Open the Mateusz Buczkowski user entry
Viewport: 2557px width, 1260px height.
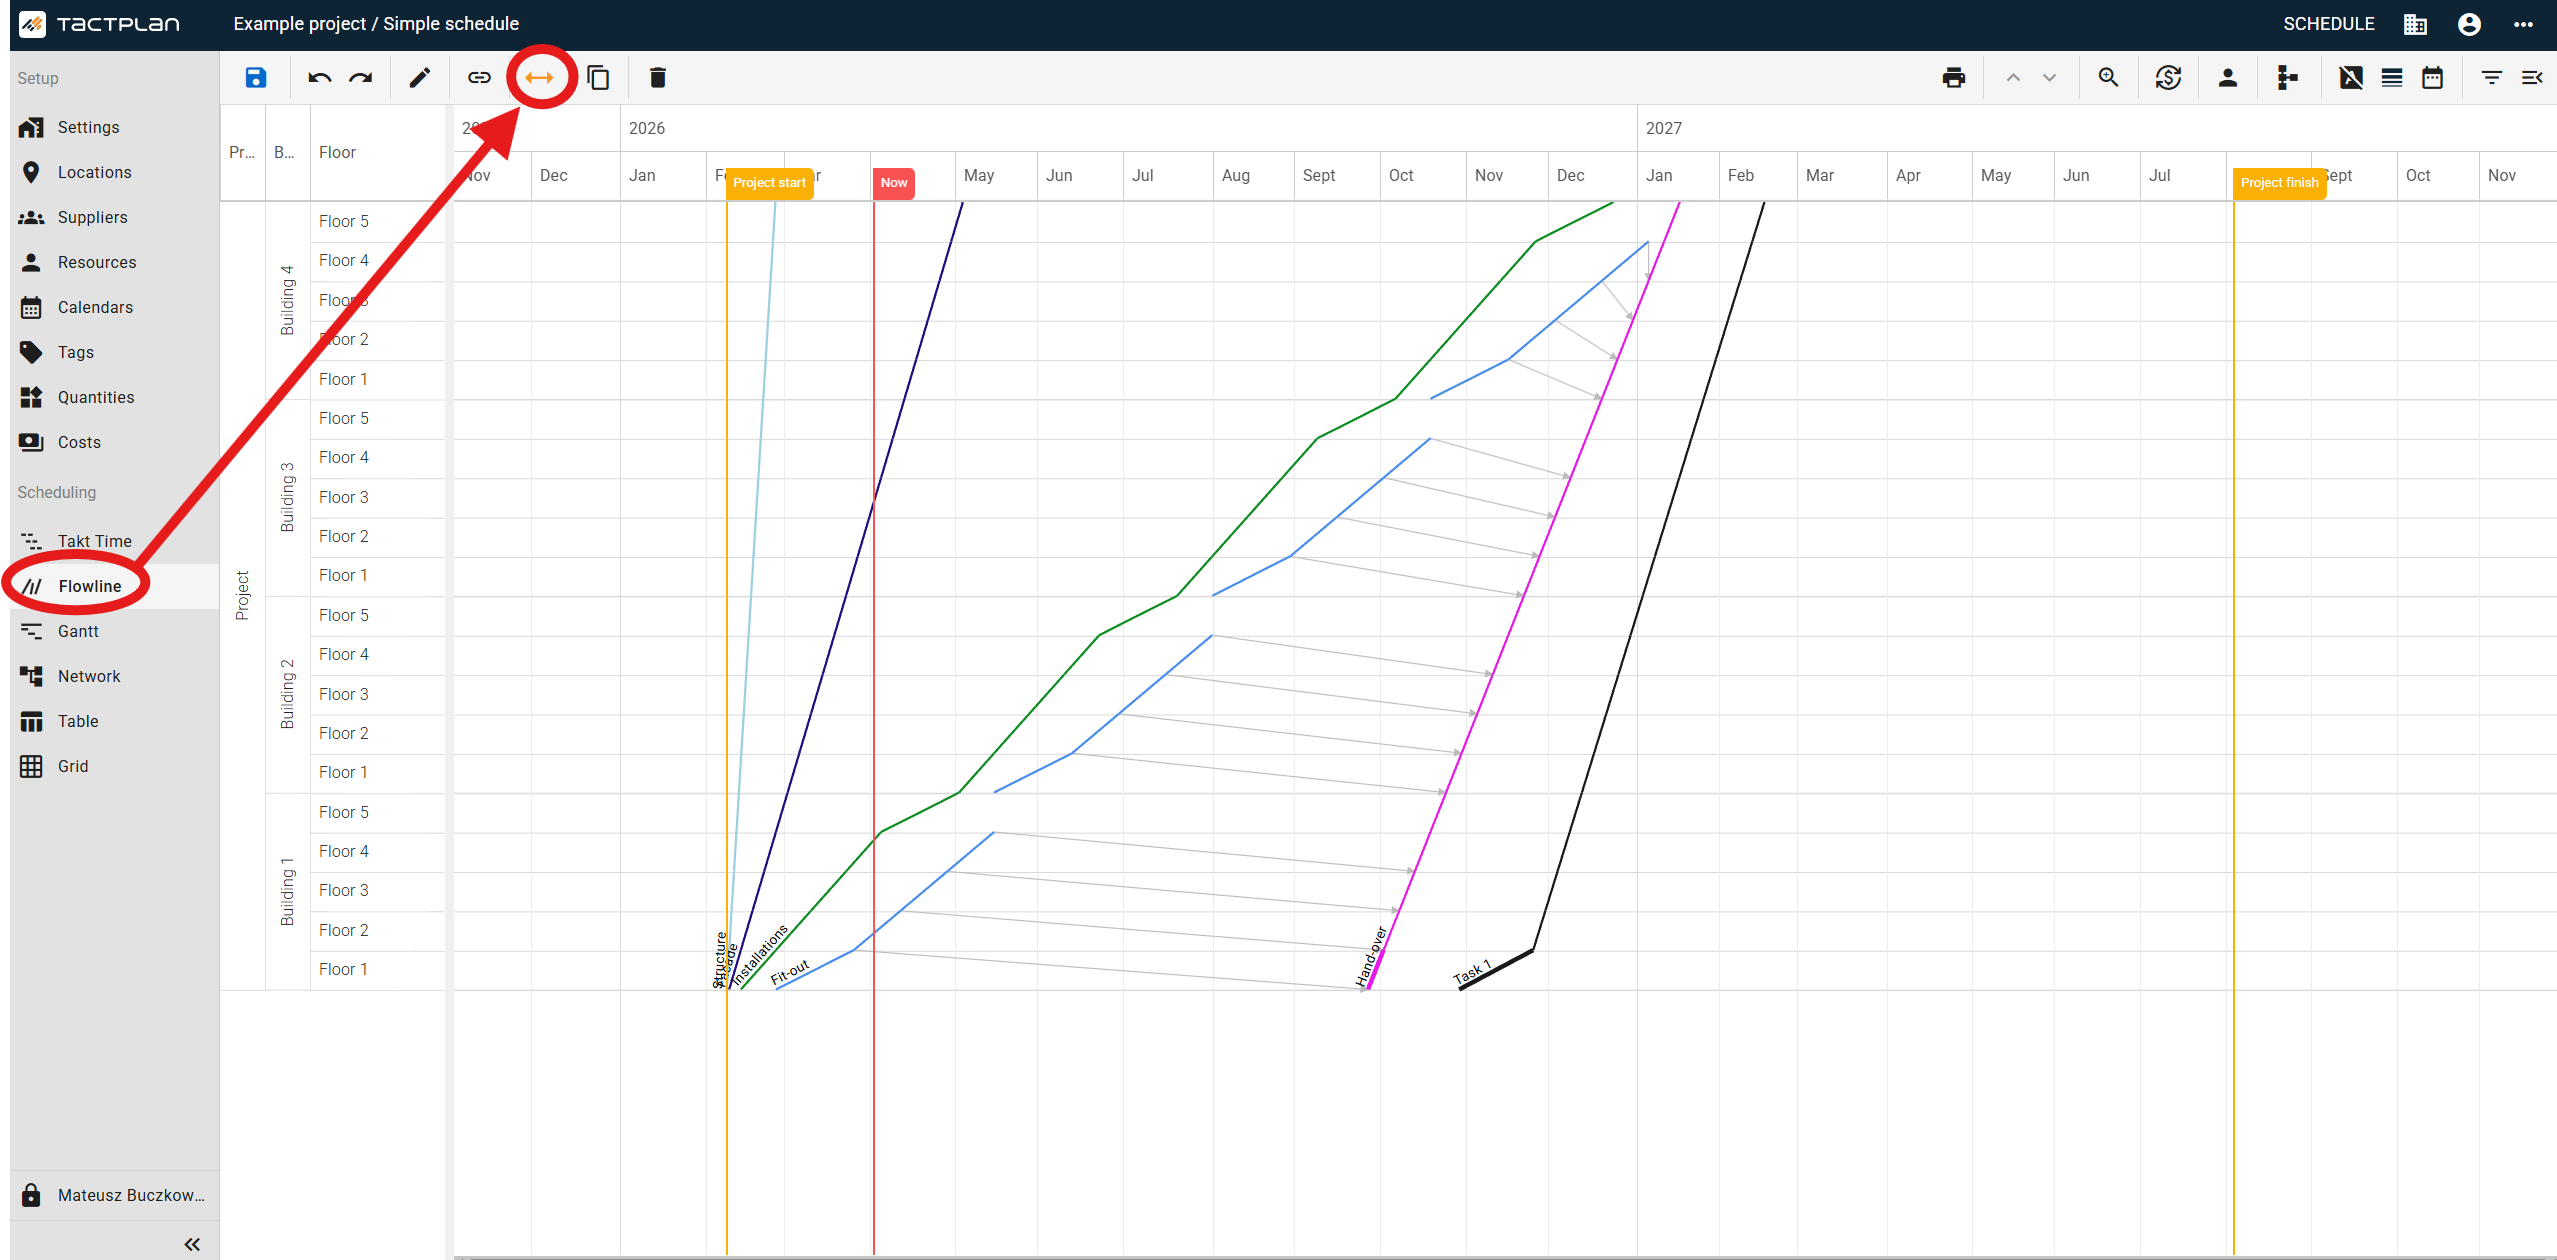[114, 1195]
